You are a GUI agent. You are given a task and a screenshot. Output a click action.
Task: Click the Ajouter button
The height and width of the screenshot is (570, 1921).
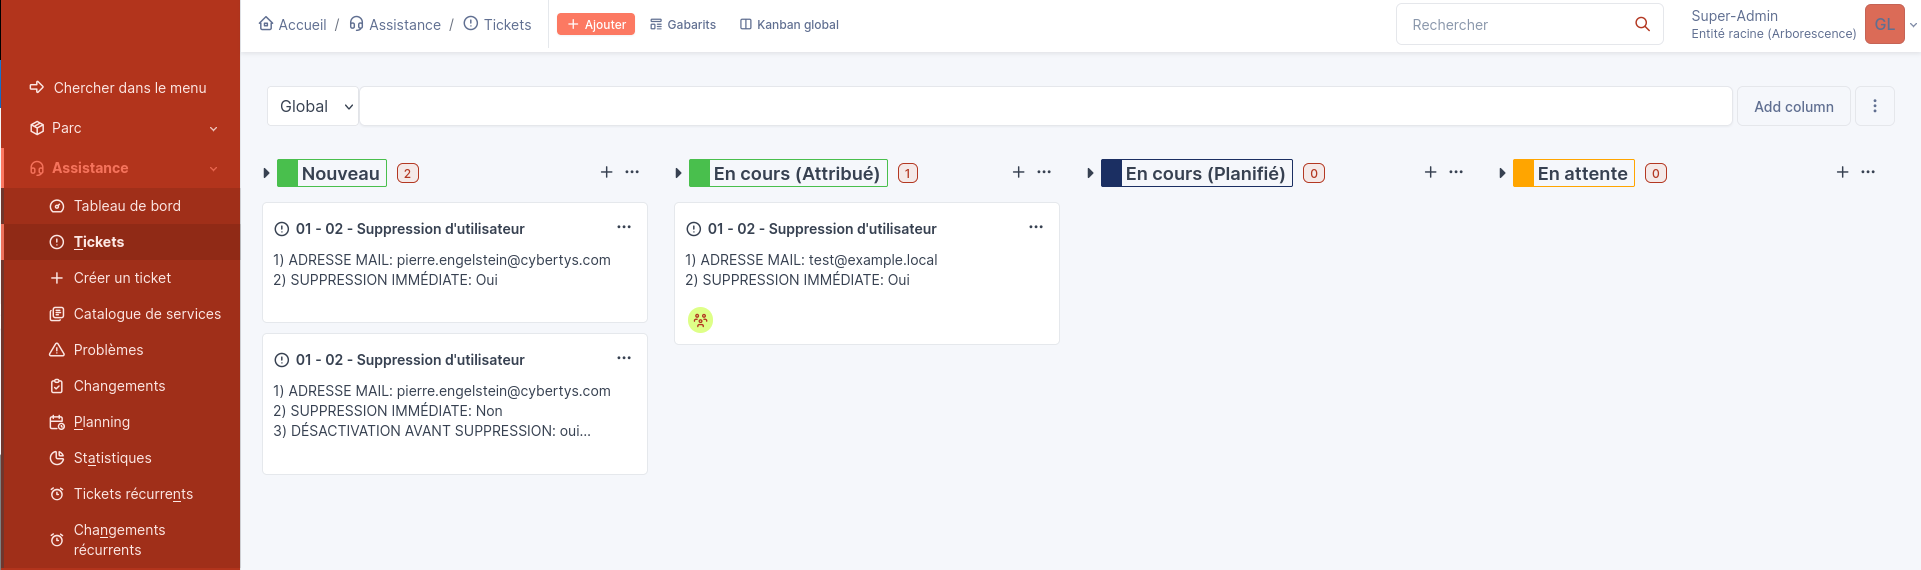(x=596, y=24)
